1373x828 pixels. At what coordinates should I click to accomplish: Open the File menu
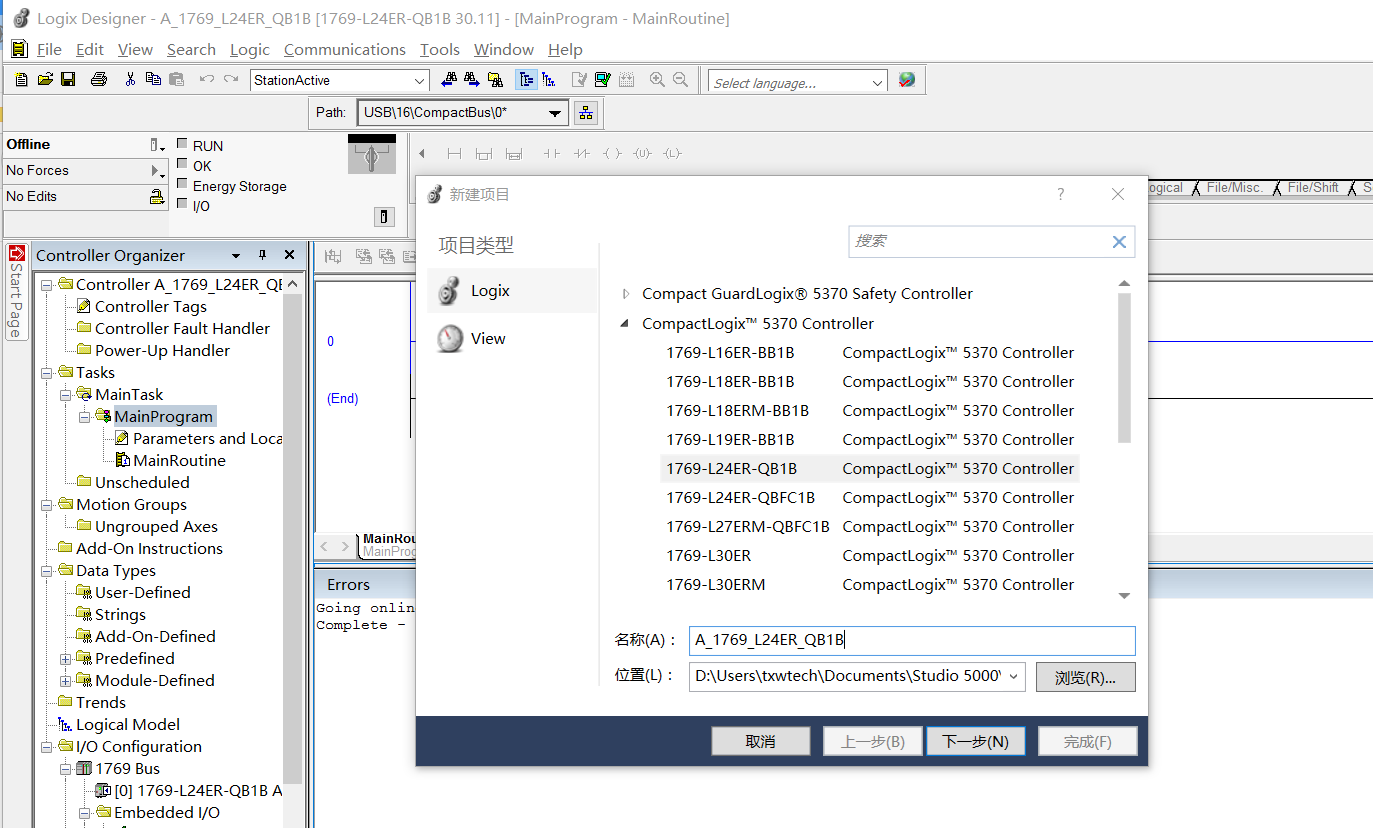click(x=49, y=49)
